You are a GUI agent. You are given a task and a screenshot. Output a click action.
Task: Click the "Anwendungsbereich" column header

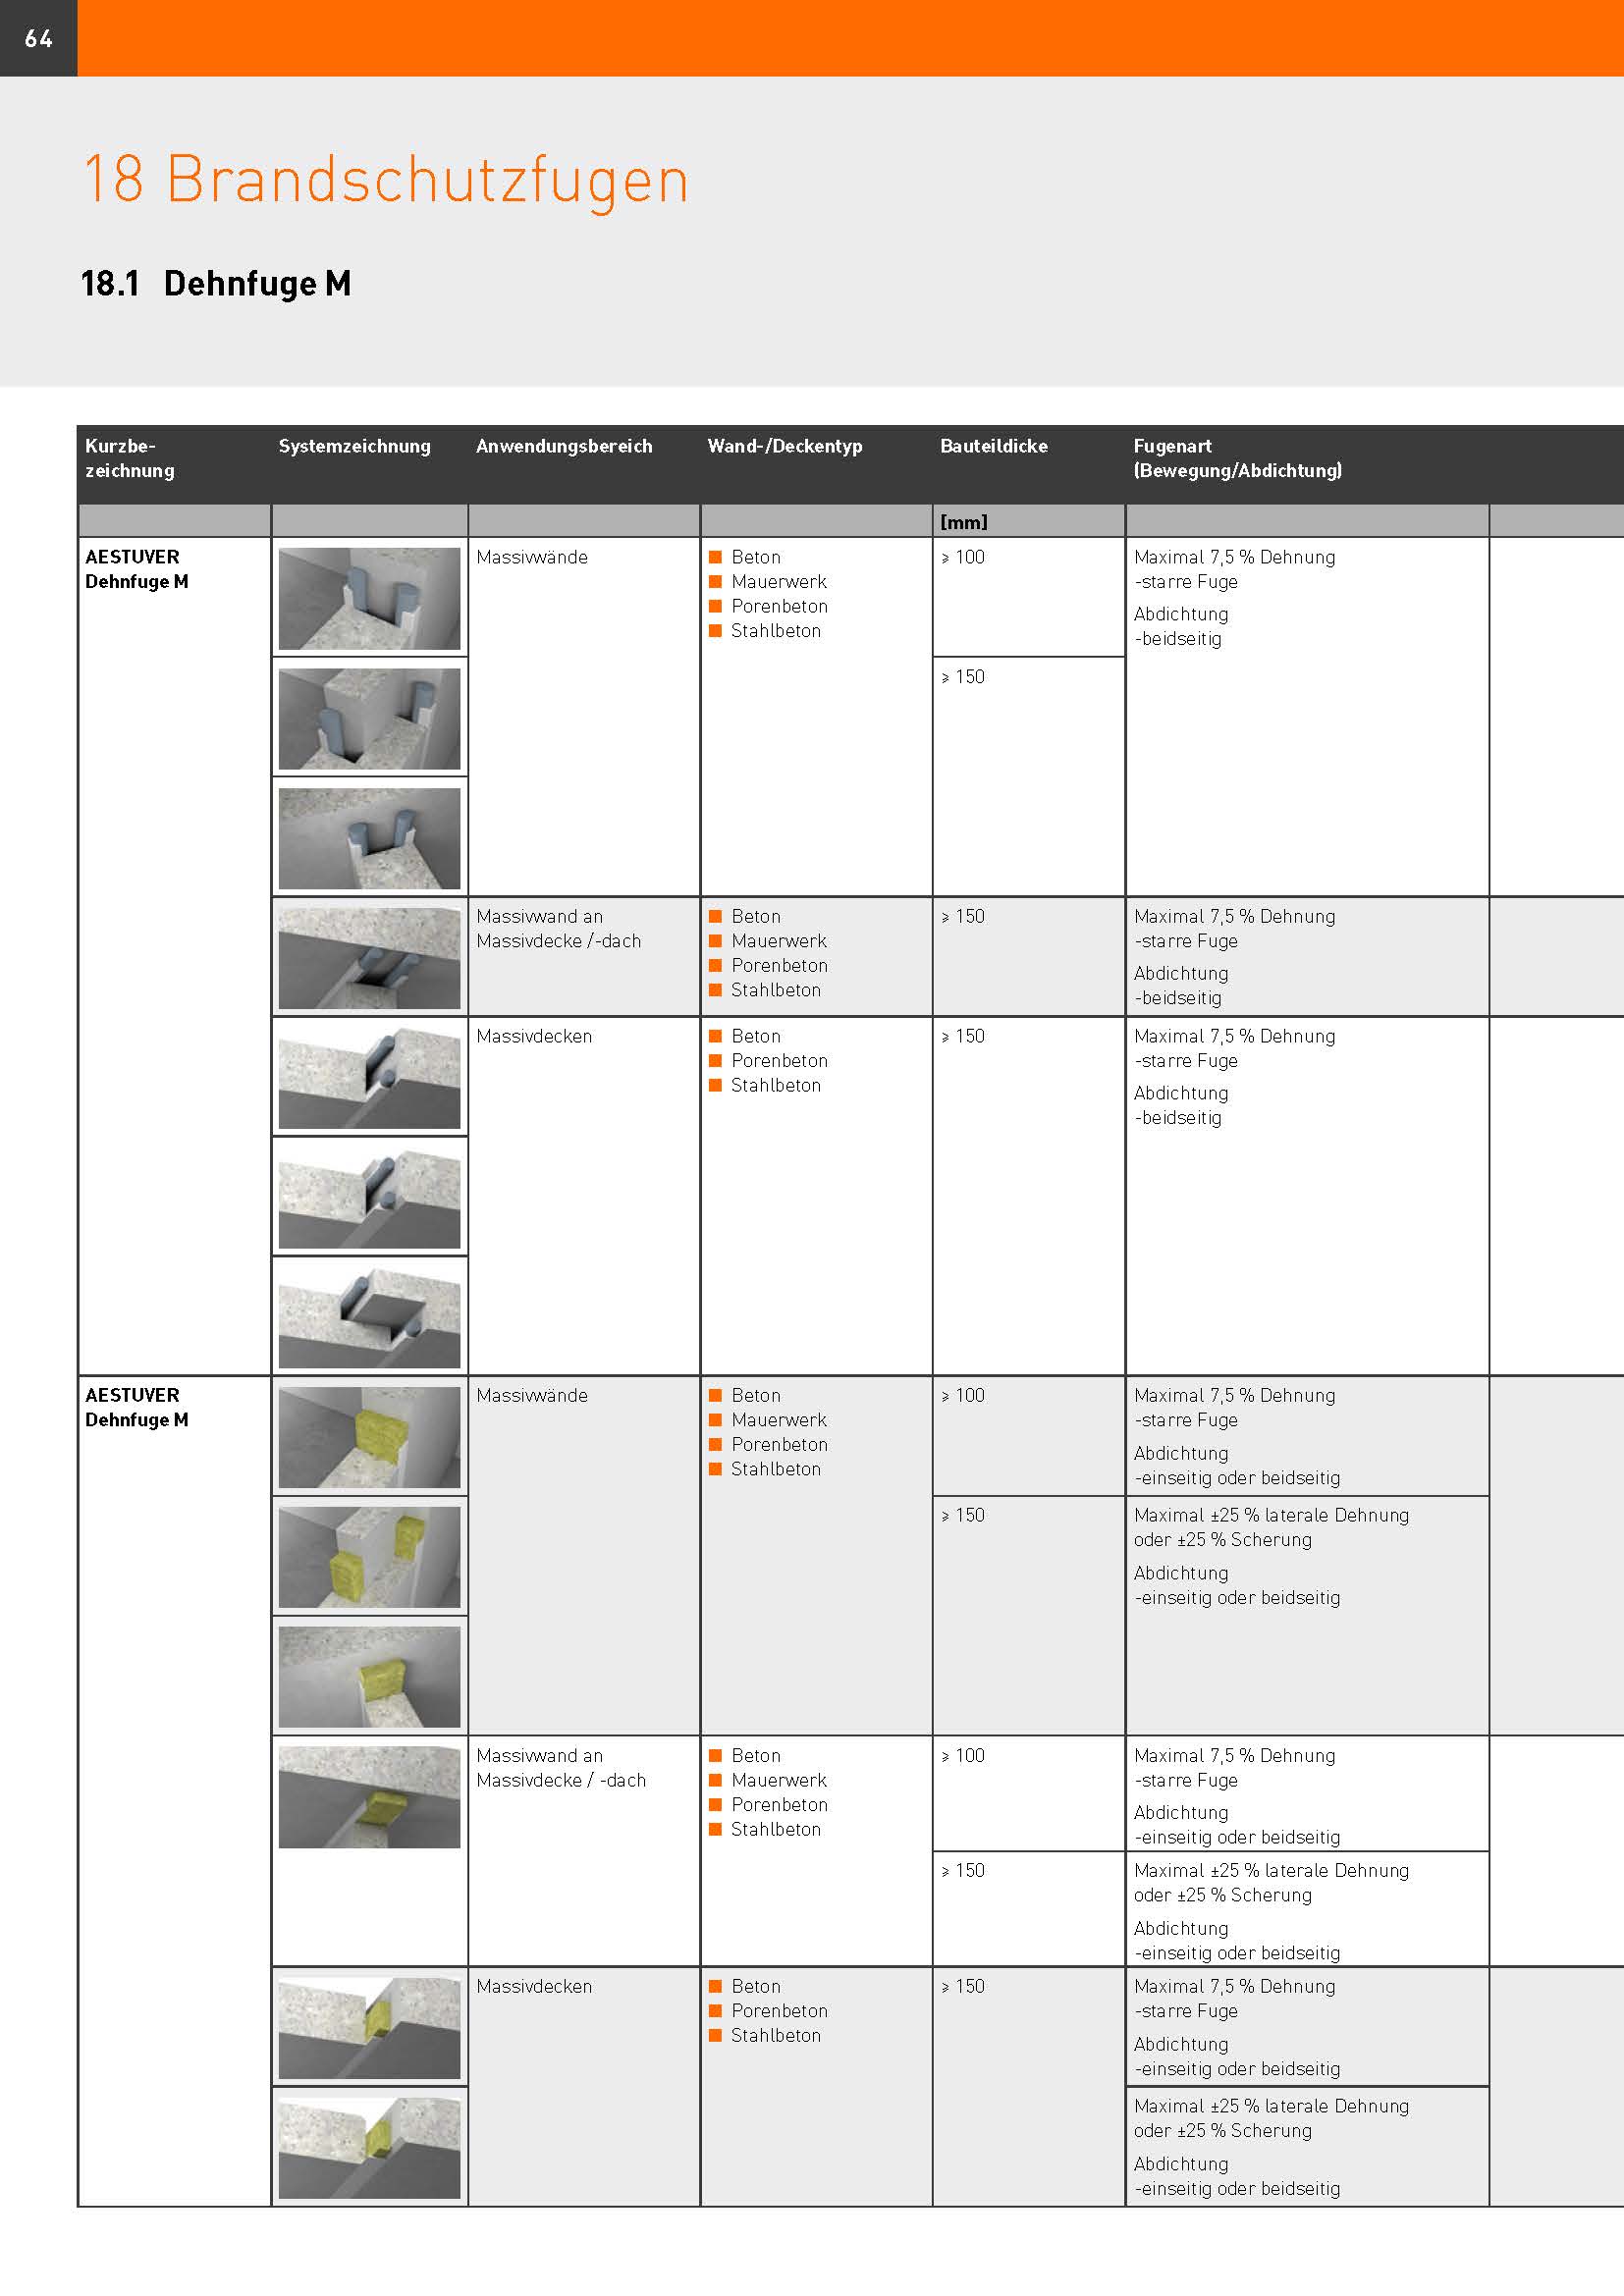(x=563, y=446)
